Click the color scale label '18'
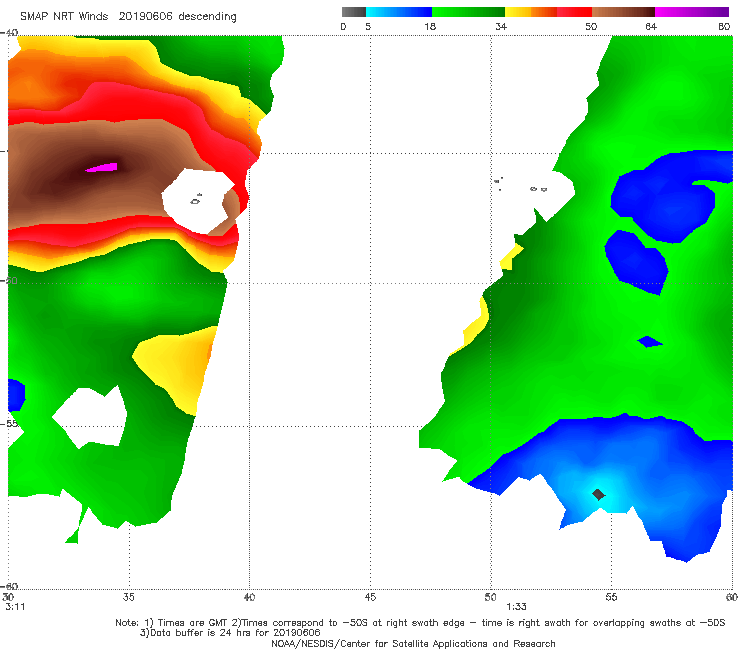 coord(430,26)
